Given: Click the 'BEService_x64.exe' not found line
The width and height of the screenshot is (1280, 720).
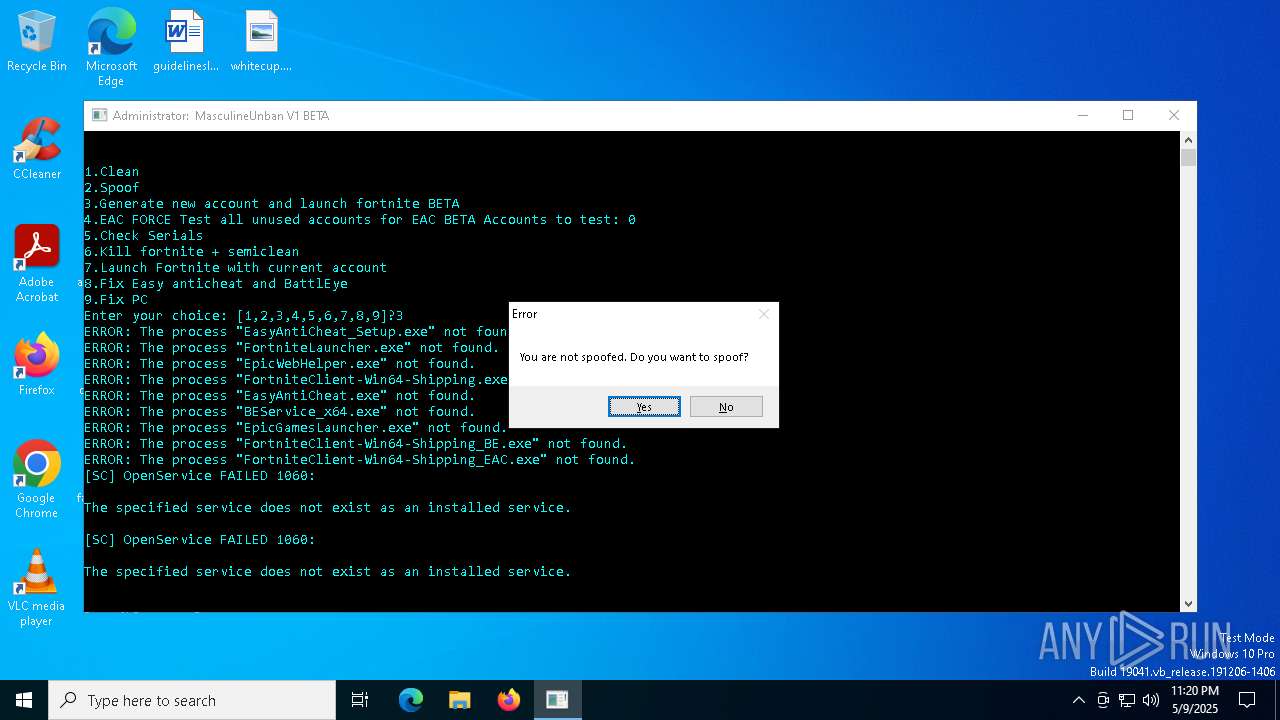Looking at the screenshot, I should point(280,411).
